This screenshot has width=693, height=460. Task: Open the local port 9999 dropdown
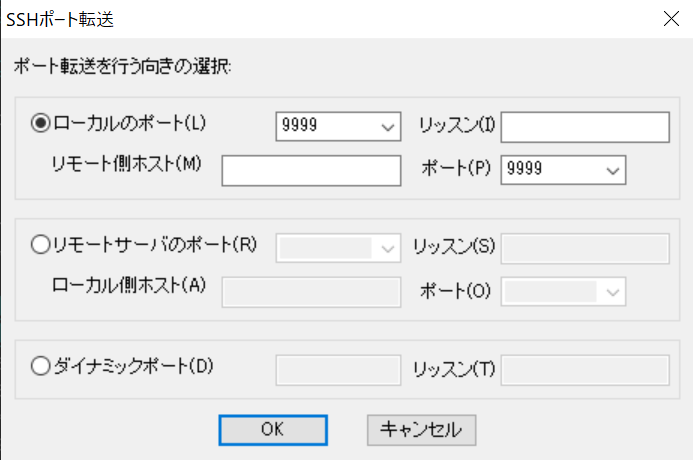click(x=338, y=126)
